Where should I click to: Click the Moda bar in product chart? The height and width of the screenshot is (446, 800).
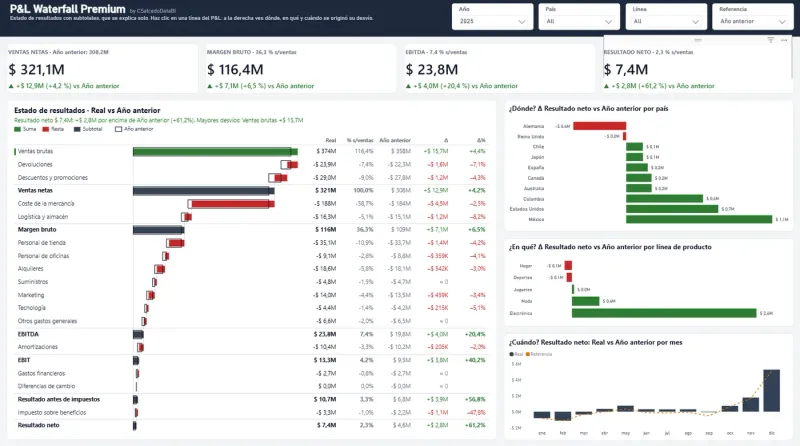coord(585,301)
